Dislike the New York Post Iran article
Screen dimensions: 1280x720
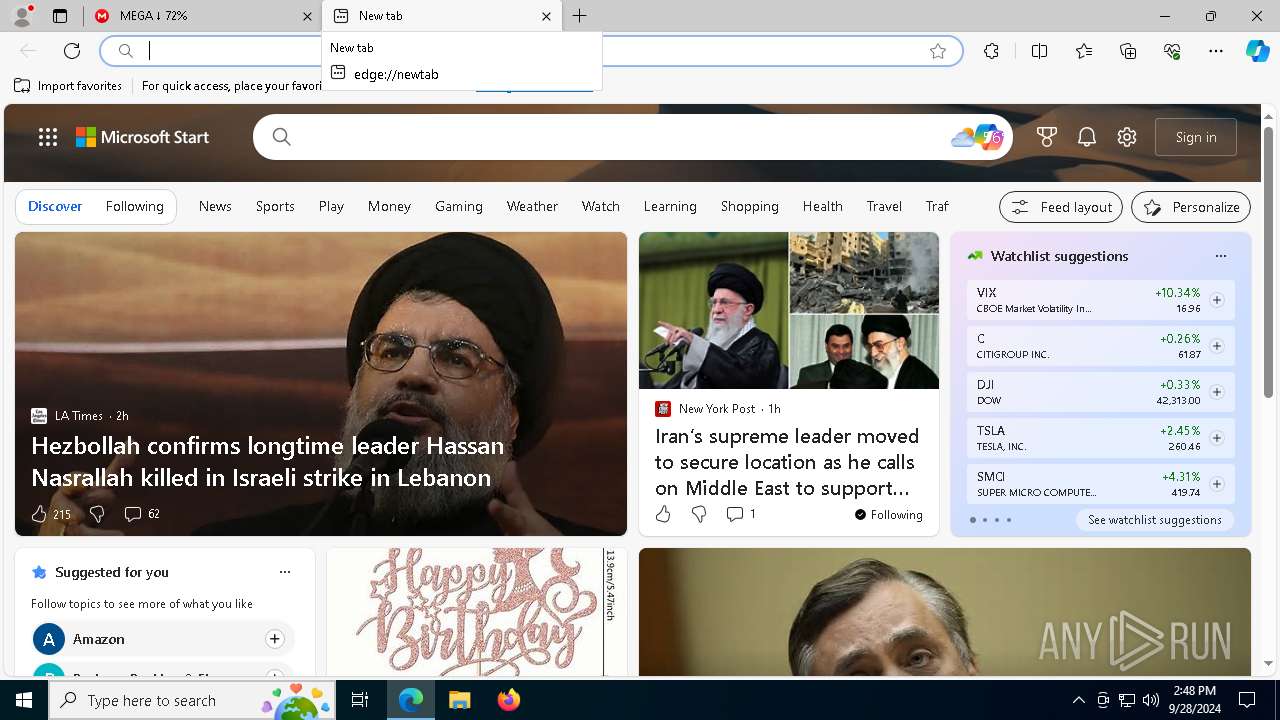click(x=699, y=514)
